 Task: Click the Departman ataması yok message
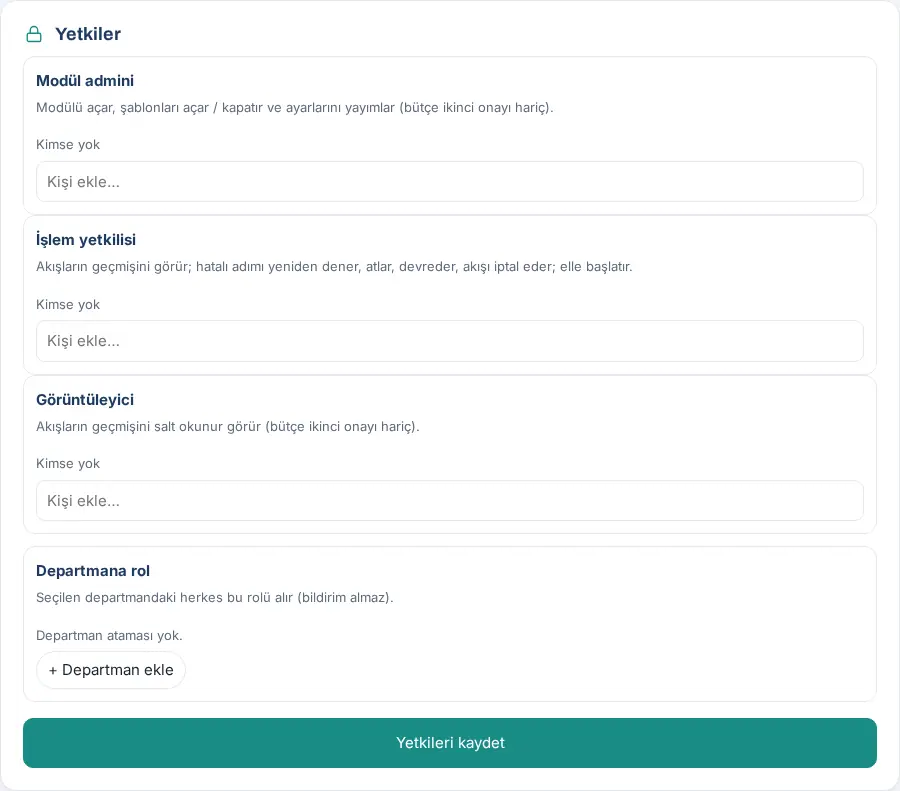pos(109,635)
